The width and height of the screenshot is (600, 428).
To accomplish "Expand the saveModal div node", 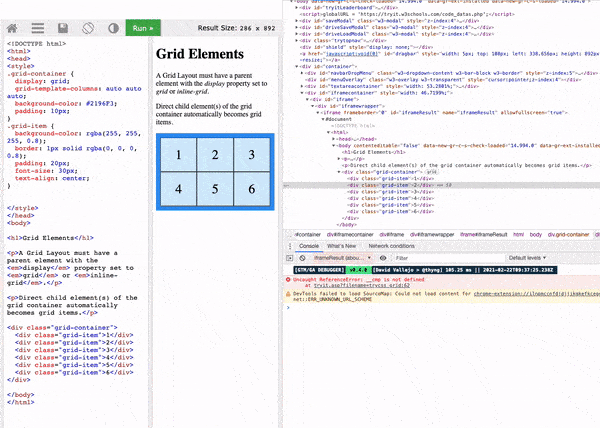I will pyautogui.click(x=297, y=21).
